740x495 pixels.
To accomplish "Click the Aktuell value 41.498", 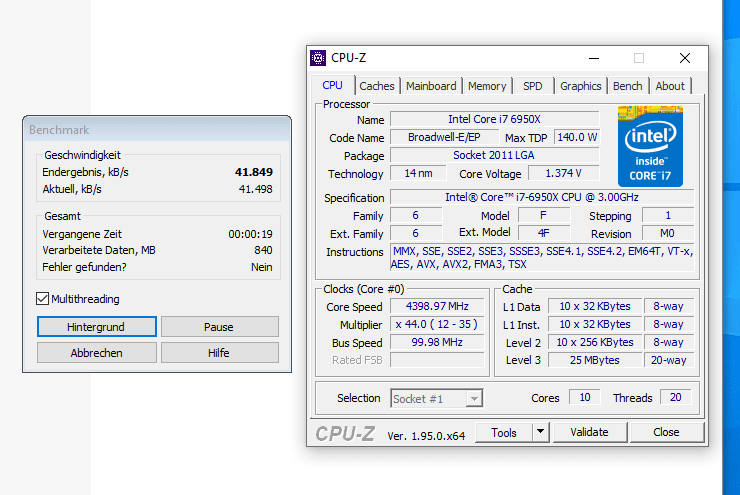I will (x=255, y=189).
